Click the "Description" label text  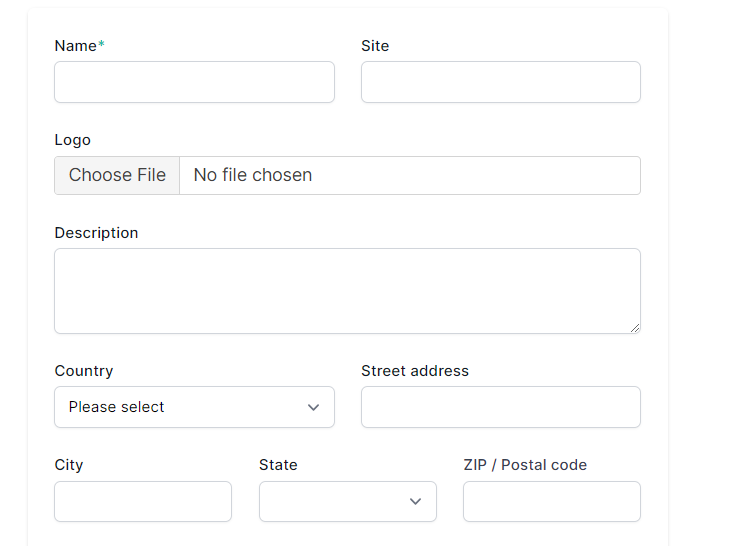click(96, 233)
